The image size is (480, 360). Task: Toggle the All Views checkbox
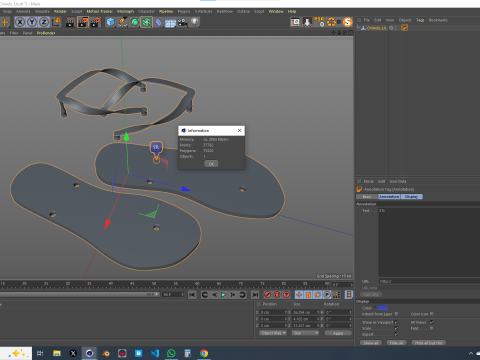(x=432, y=322)
